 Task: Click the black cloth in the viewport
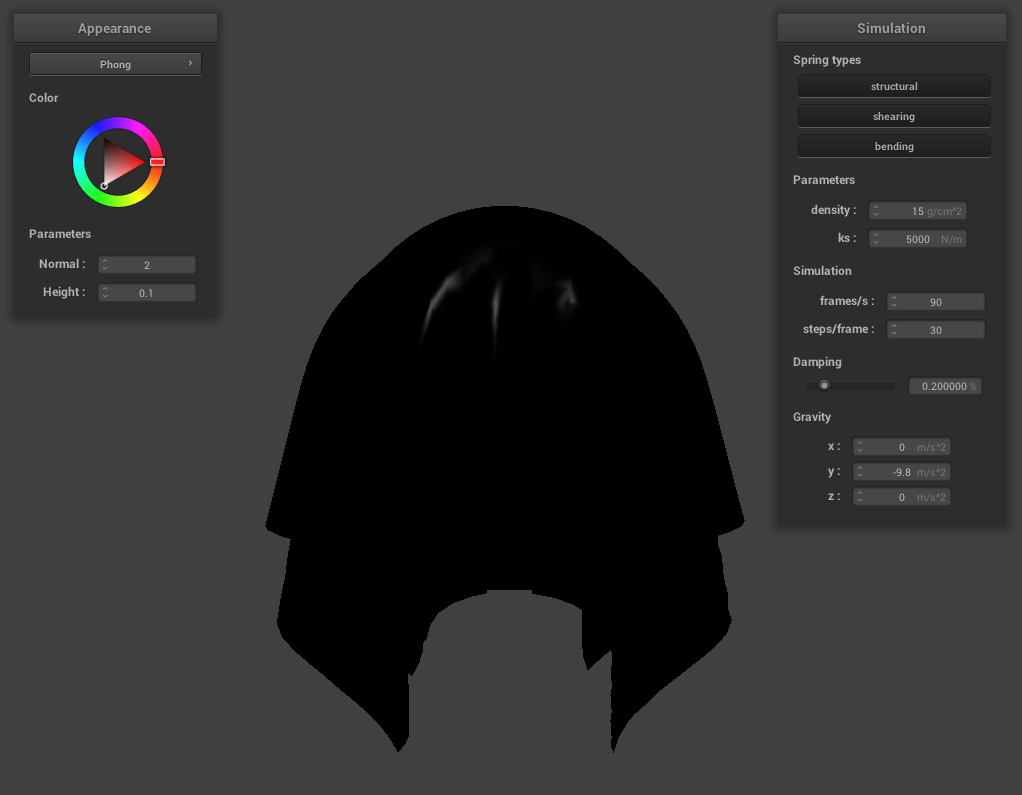[x=505, y=456]
